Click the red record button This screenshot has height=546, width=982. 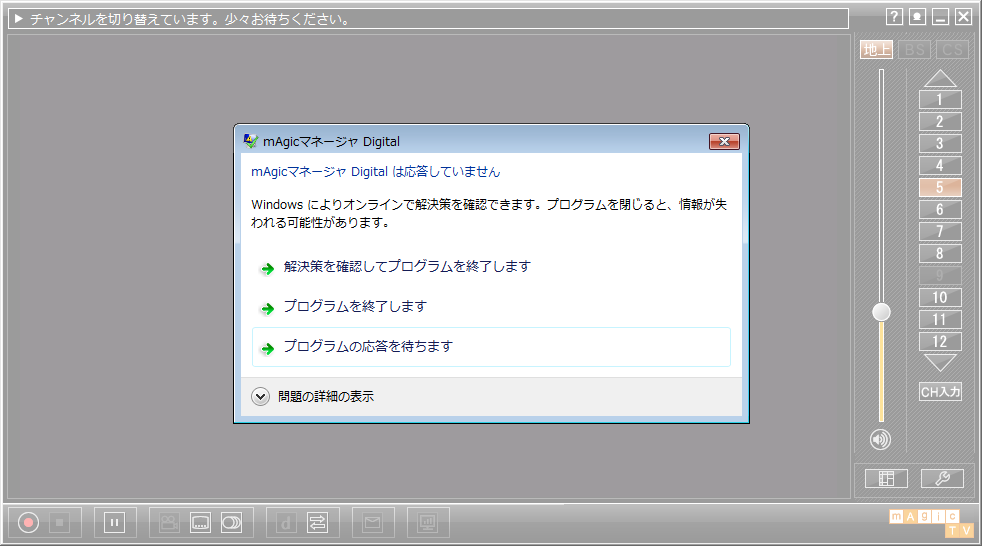pyautogui.click(x=28, y=522)
